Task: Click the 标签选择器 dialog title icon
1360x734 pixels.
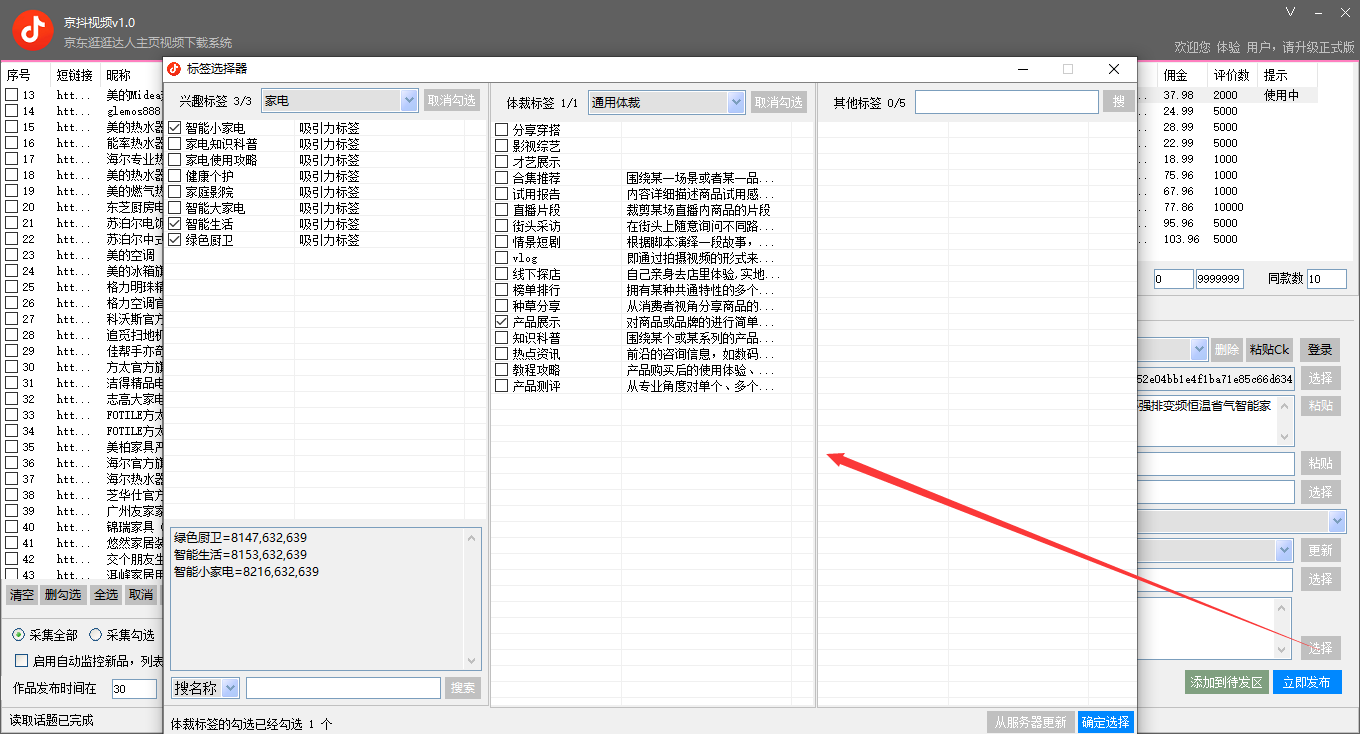Action: (175, 69)
